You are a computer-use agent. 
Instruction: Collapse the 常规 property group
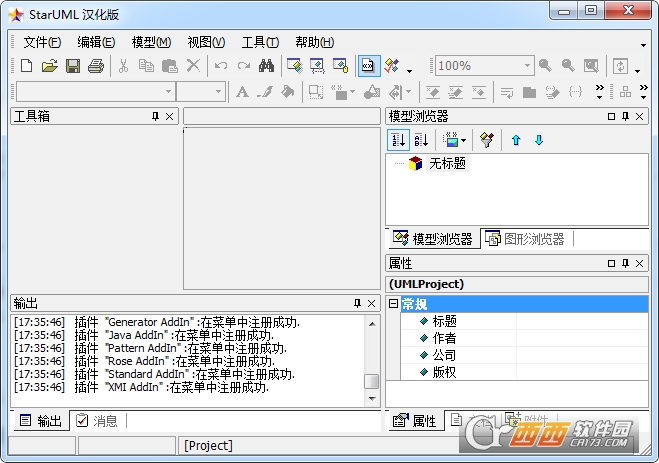click(393, 303)
